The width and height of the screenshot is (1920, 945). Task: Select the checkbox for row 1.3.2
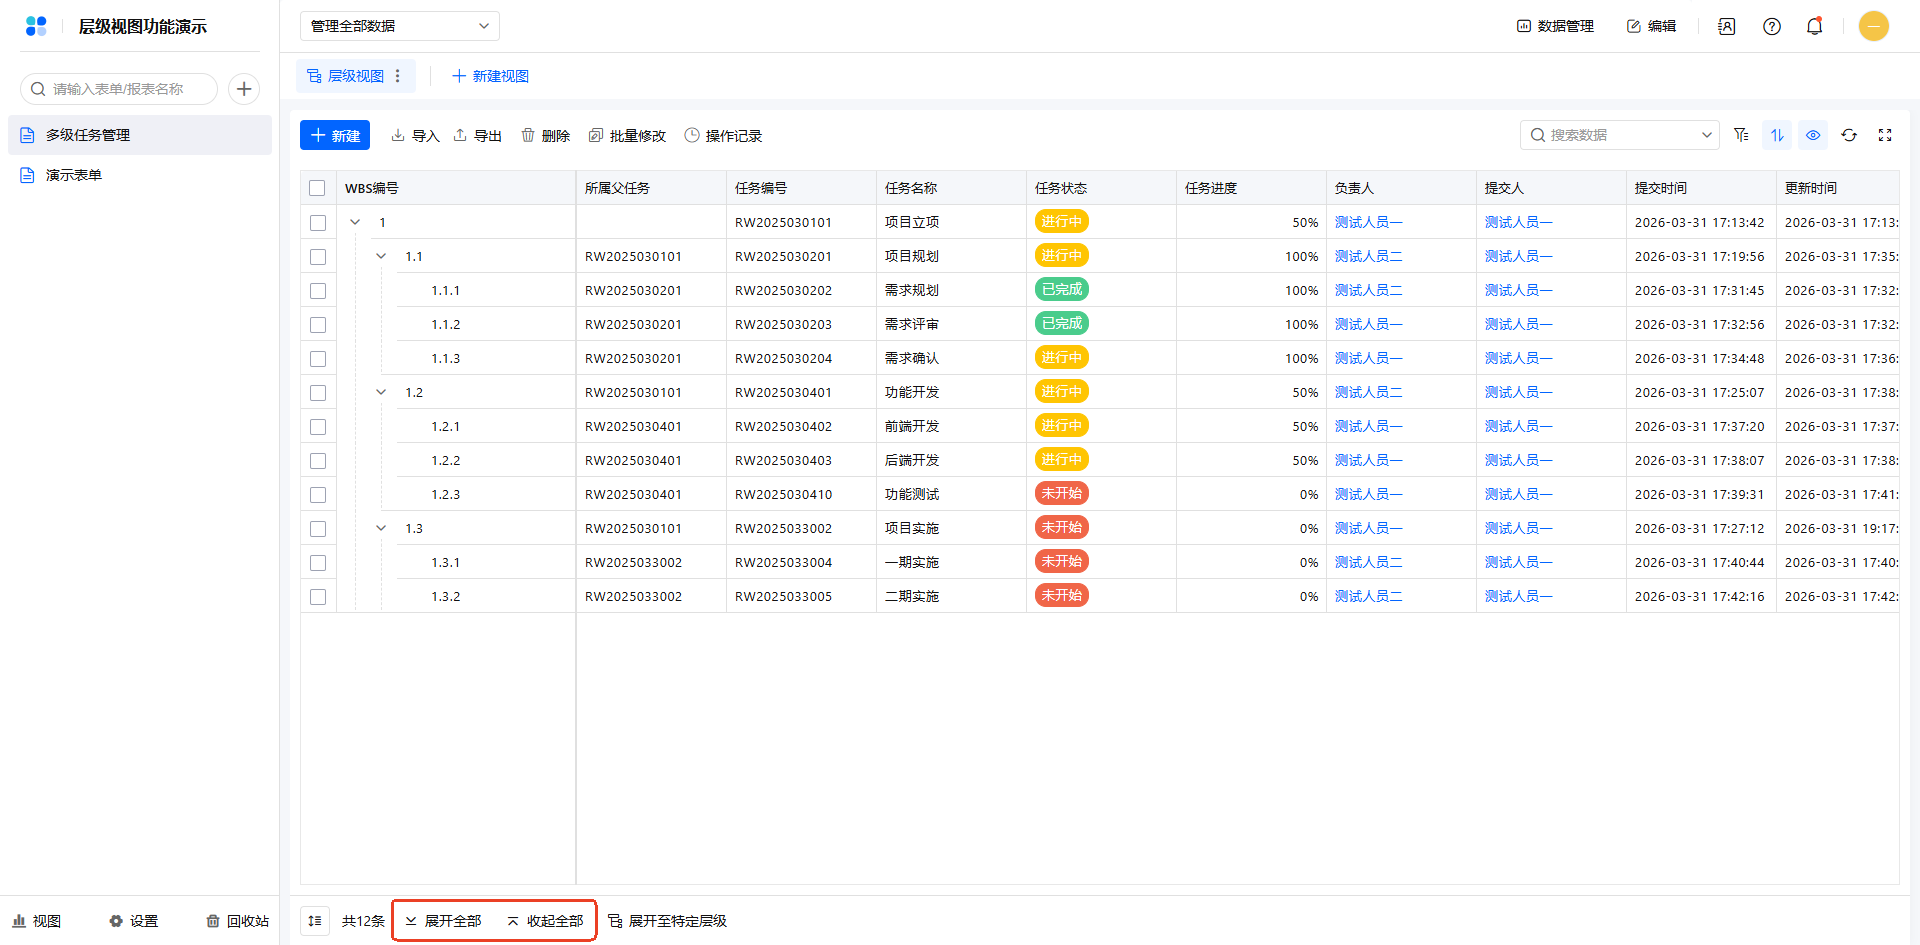pos(318,597)
